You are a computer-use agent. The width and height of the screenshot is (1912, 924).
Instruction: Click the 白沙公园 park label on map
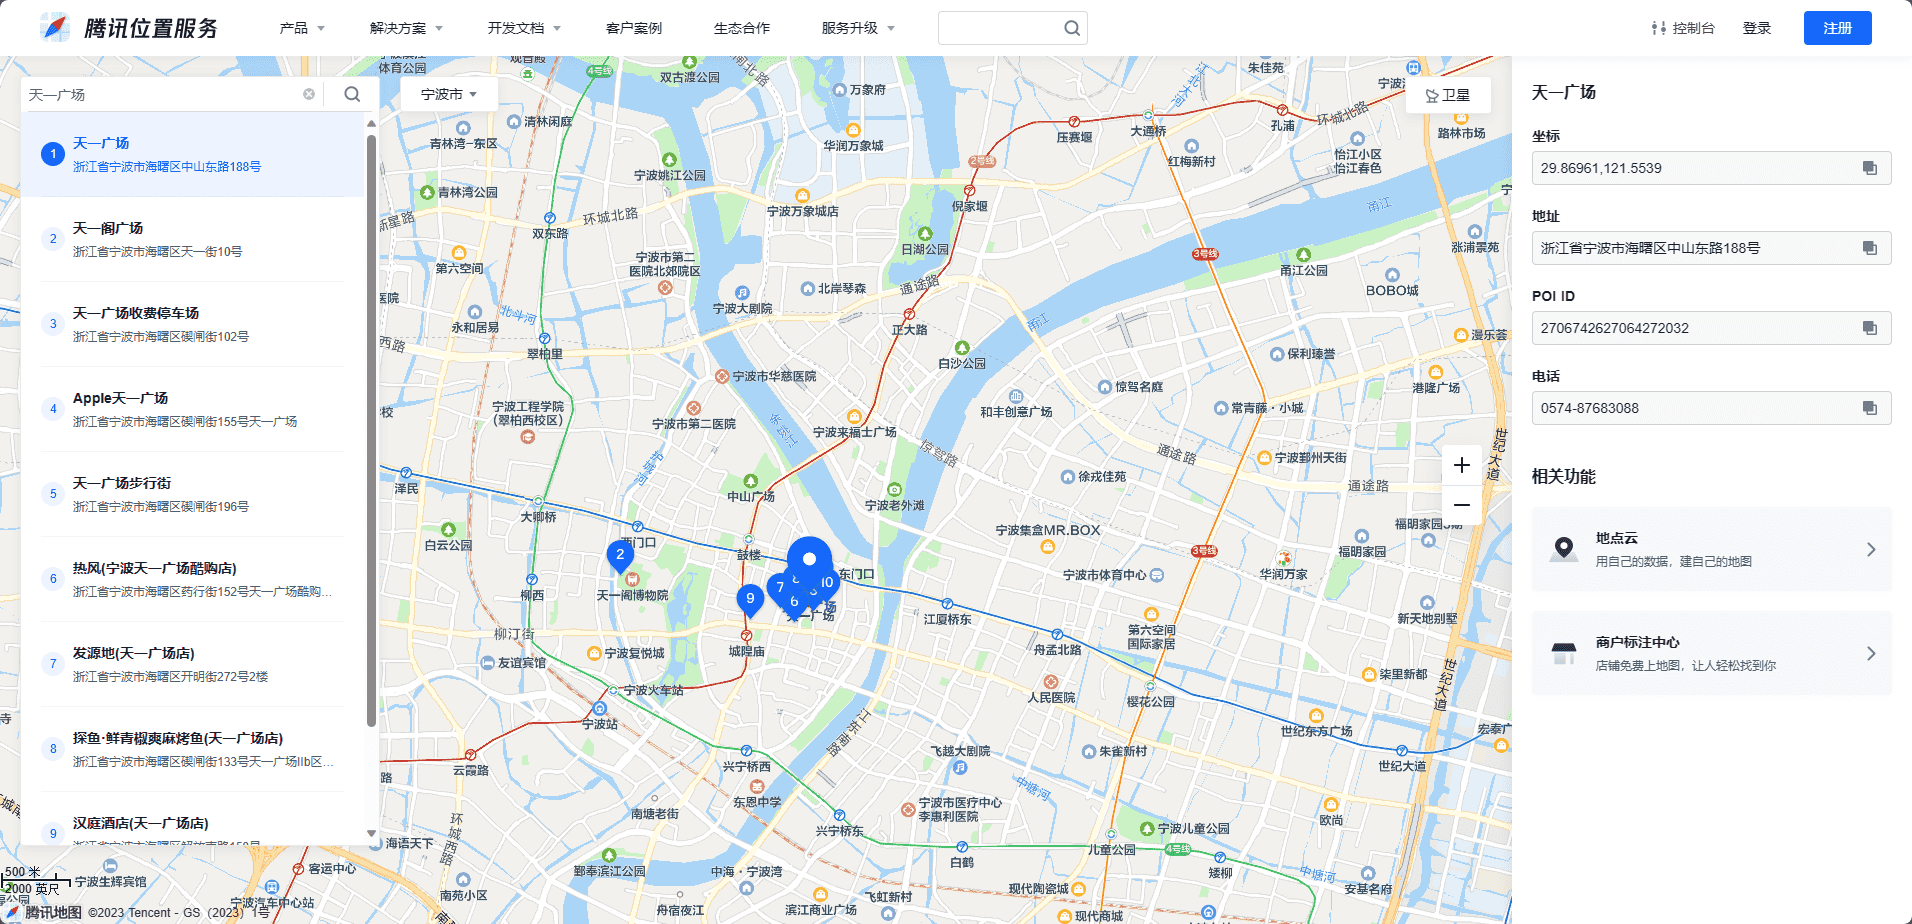click(962, 363)
